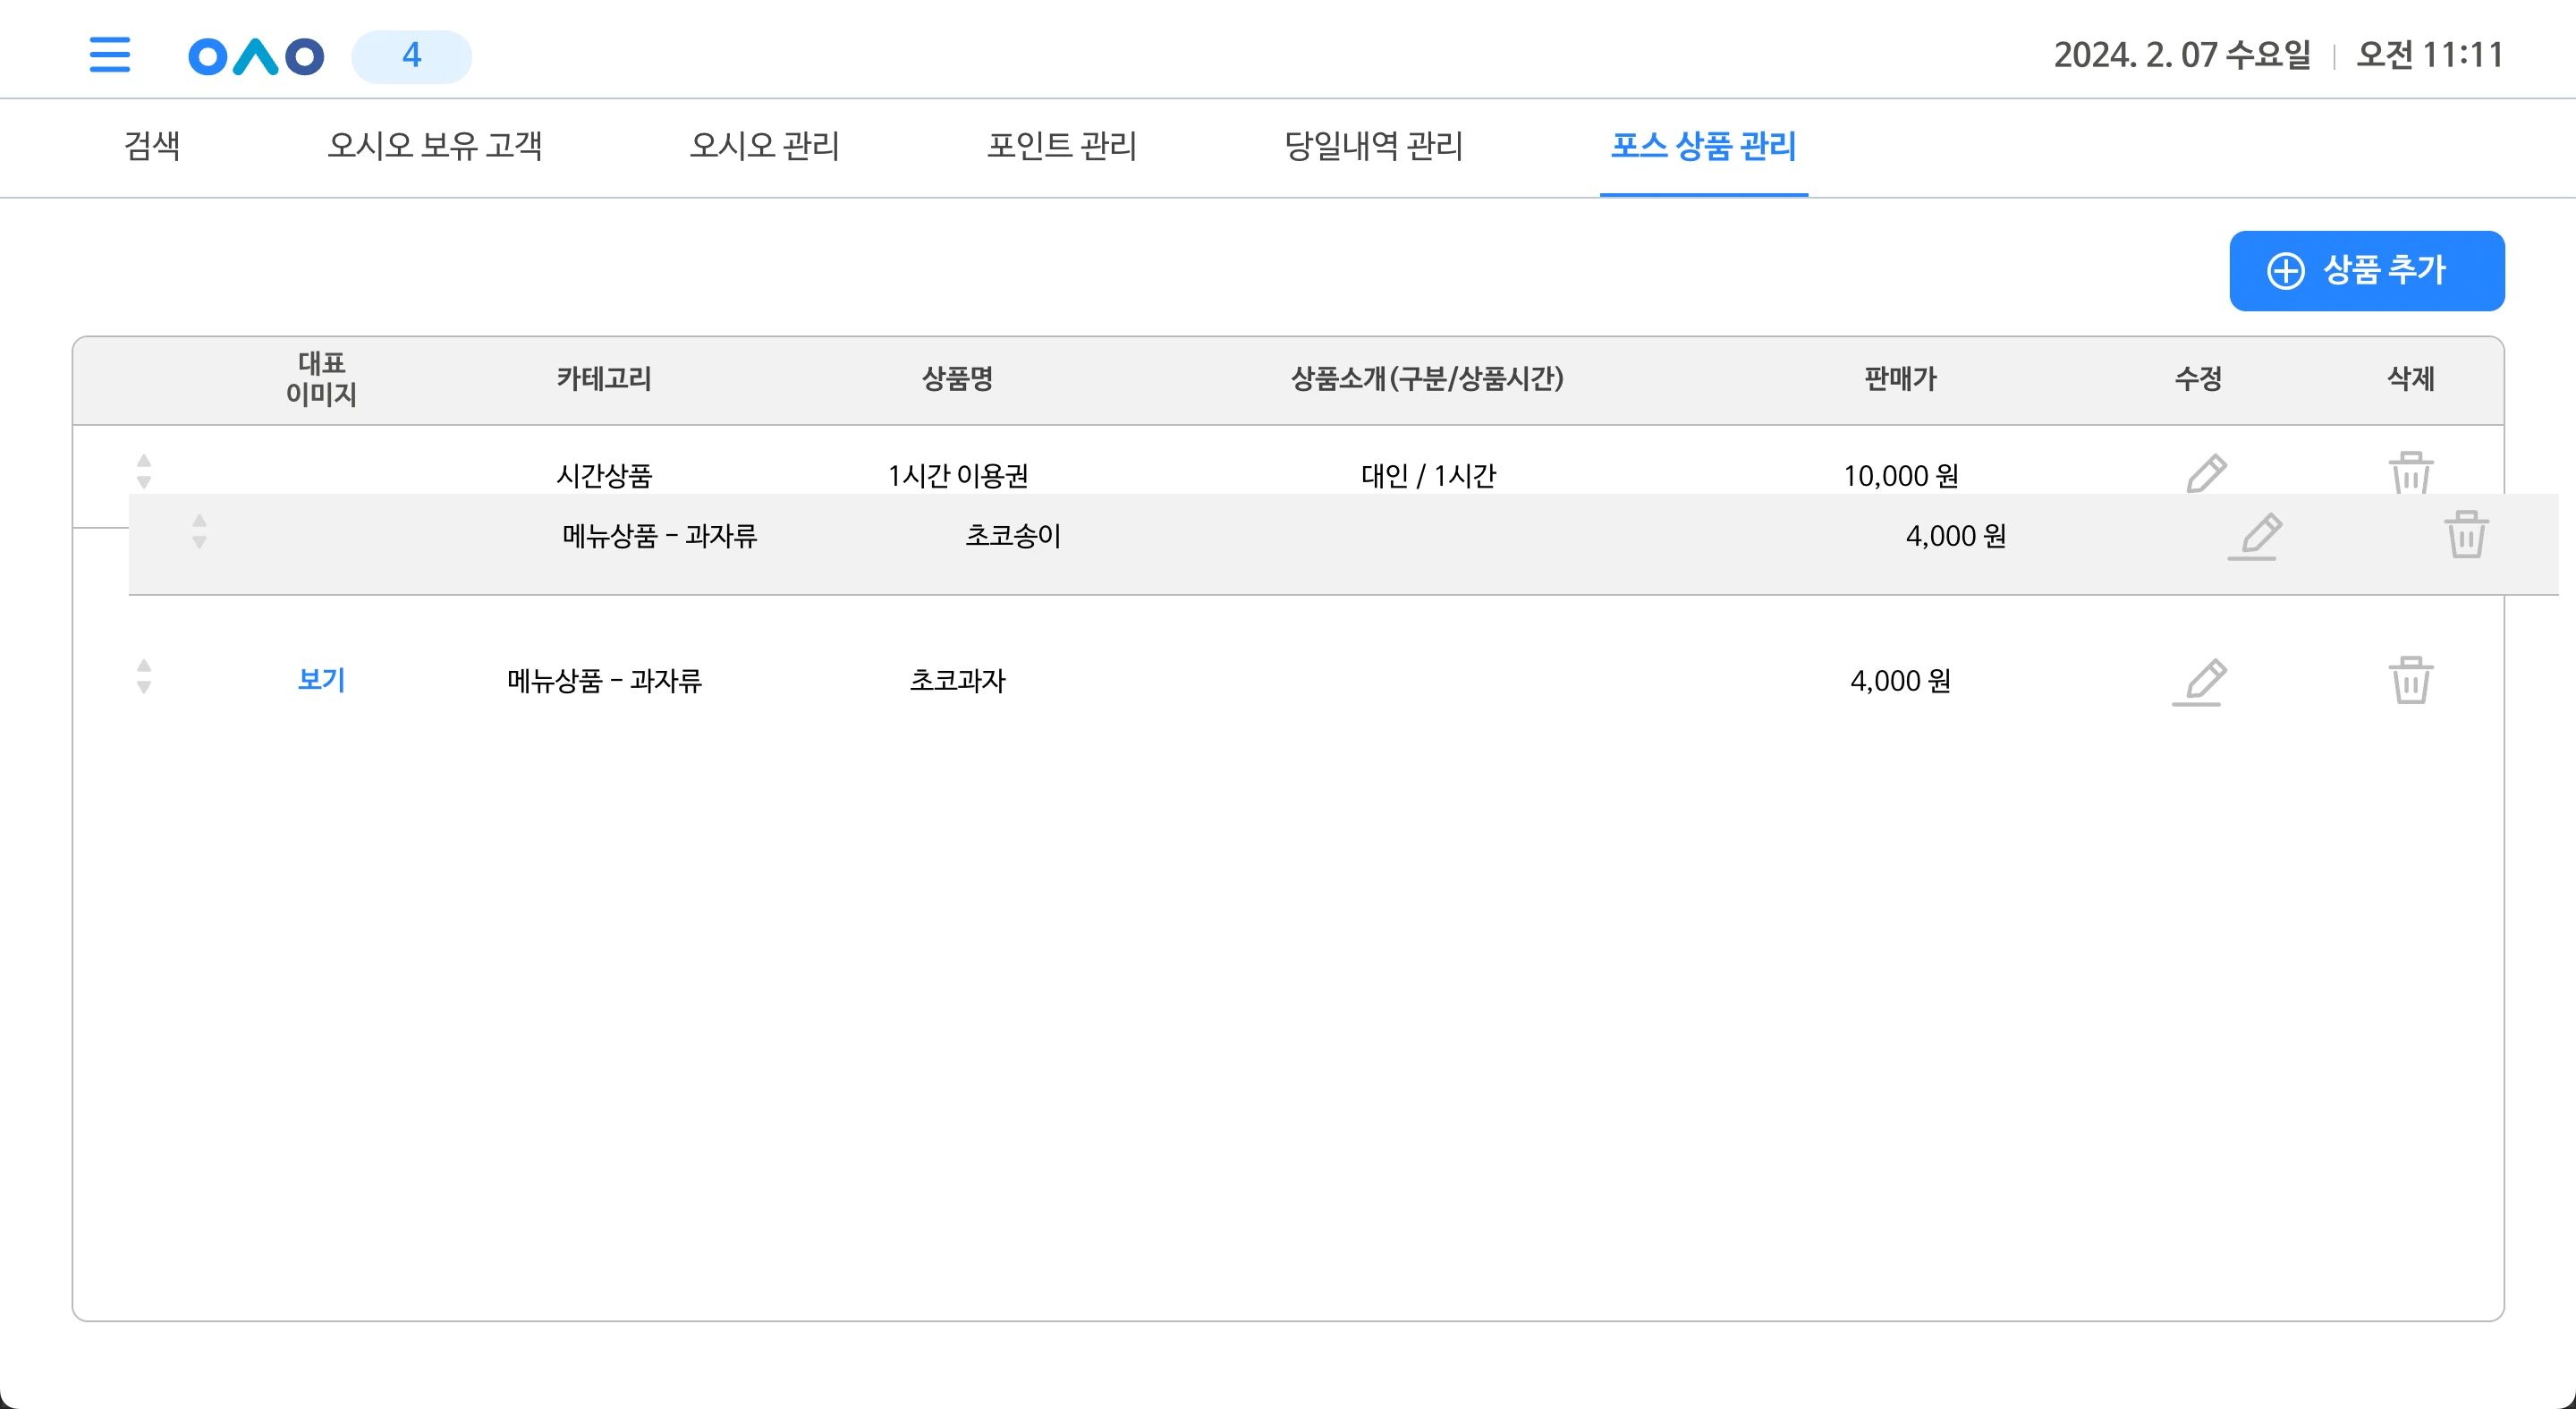Click reorder arrows for 초코송이 row
This screenshot has height=1409, width=2576.
199,531
